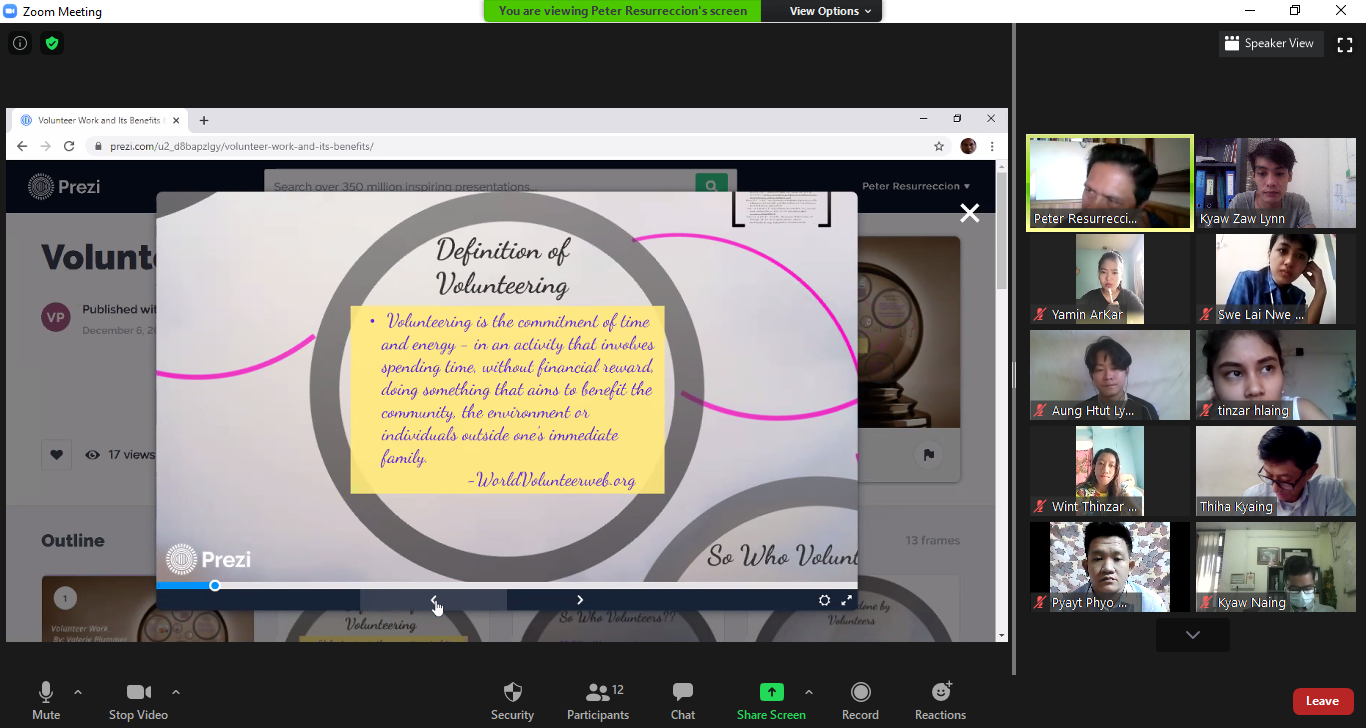
Task: Go to previous Prezi slide arrow
Action: 433,600
